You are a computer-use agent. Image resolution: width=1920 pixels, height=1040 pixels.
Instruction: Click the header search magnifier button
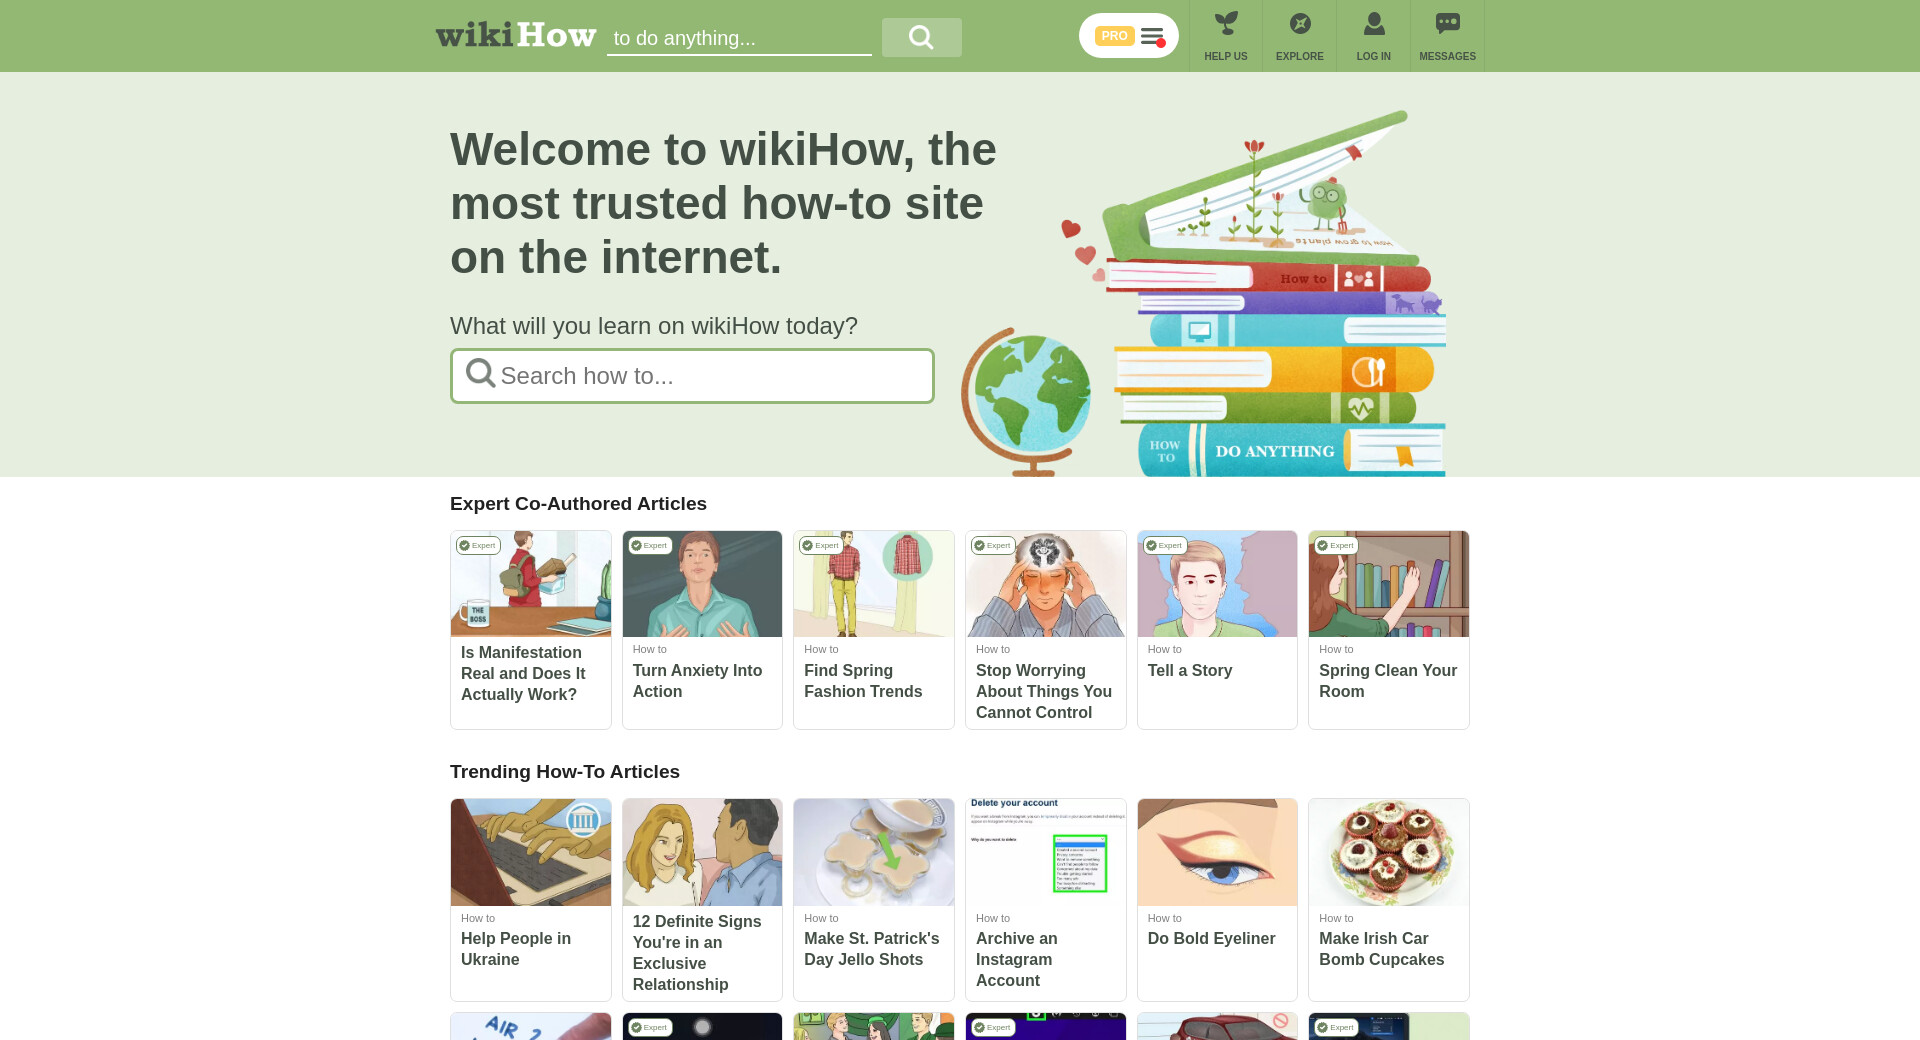[921, 38]
